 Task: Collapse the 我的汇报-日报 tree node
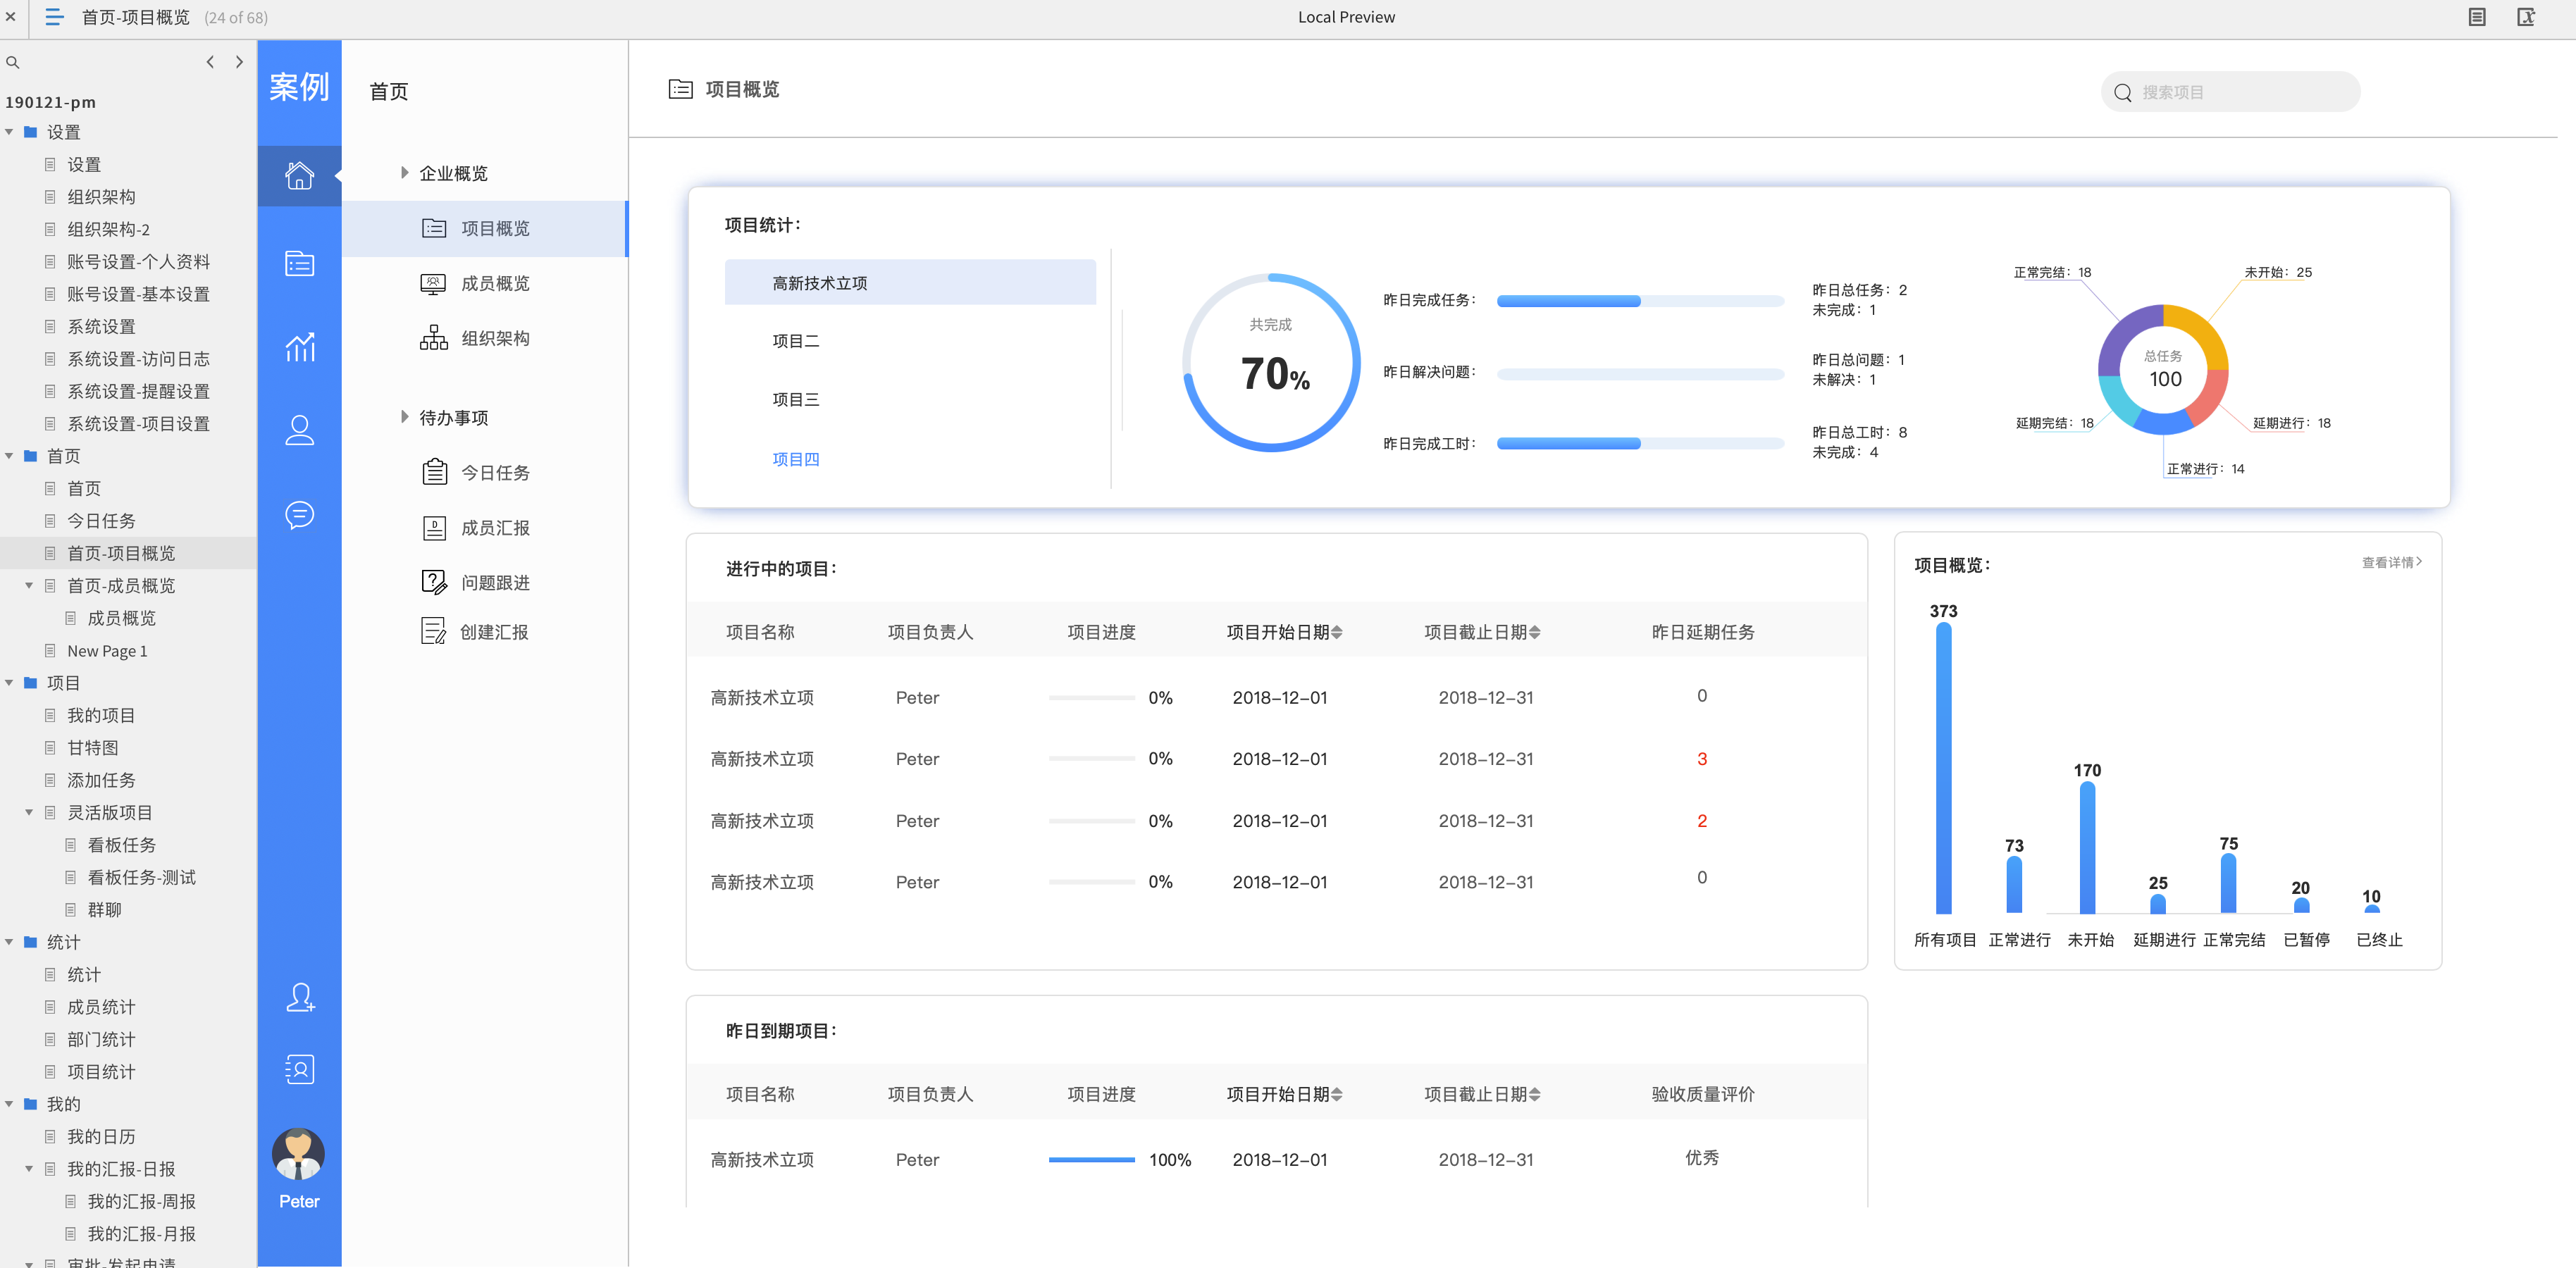click(29, 1169)
